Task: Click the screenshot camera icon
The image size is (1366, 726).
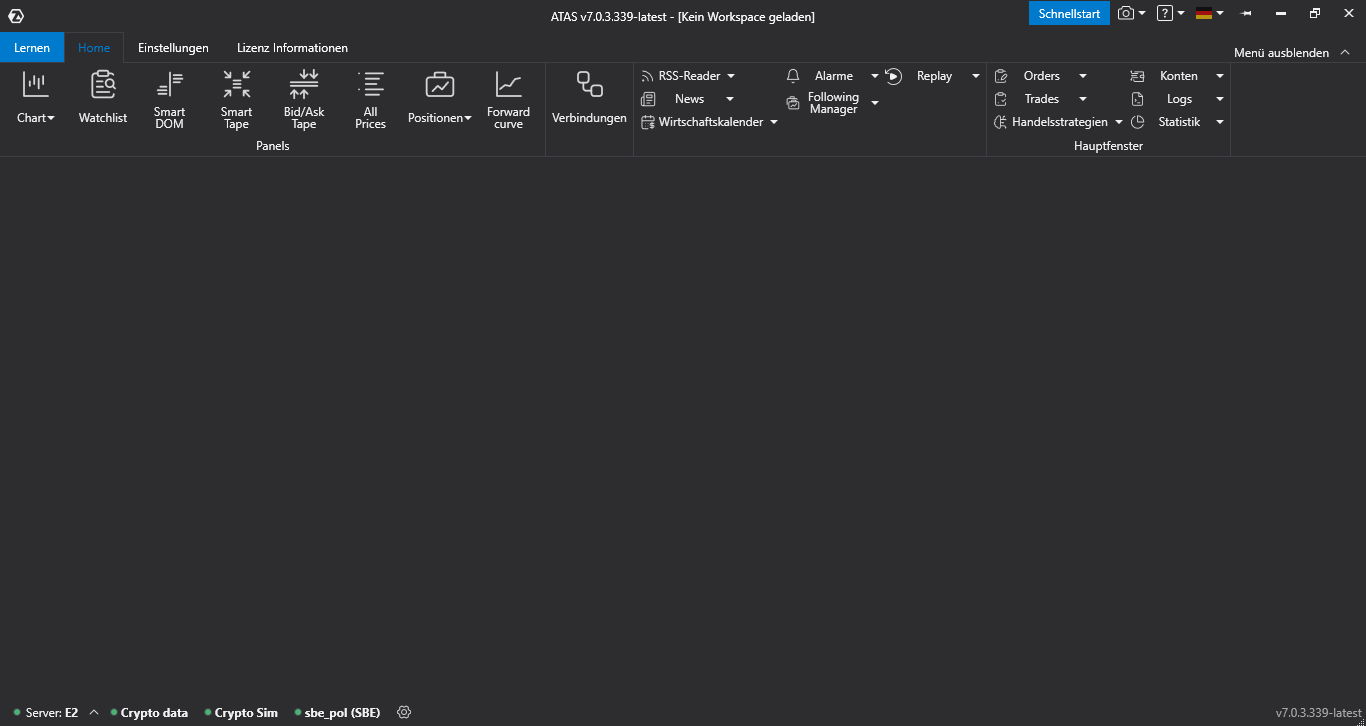Action: click(x=1126, y=13)
